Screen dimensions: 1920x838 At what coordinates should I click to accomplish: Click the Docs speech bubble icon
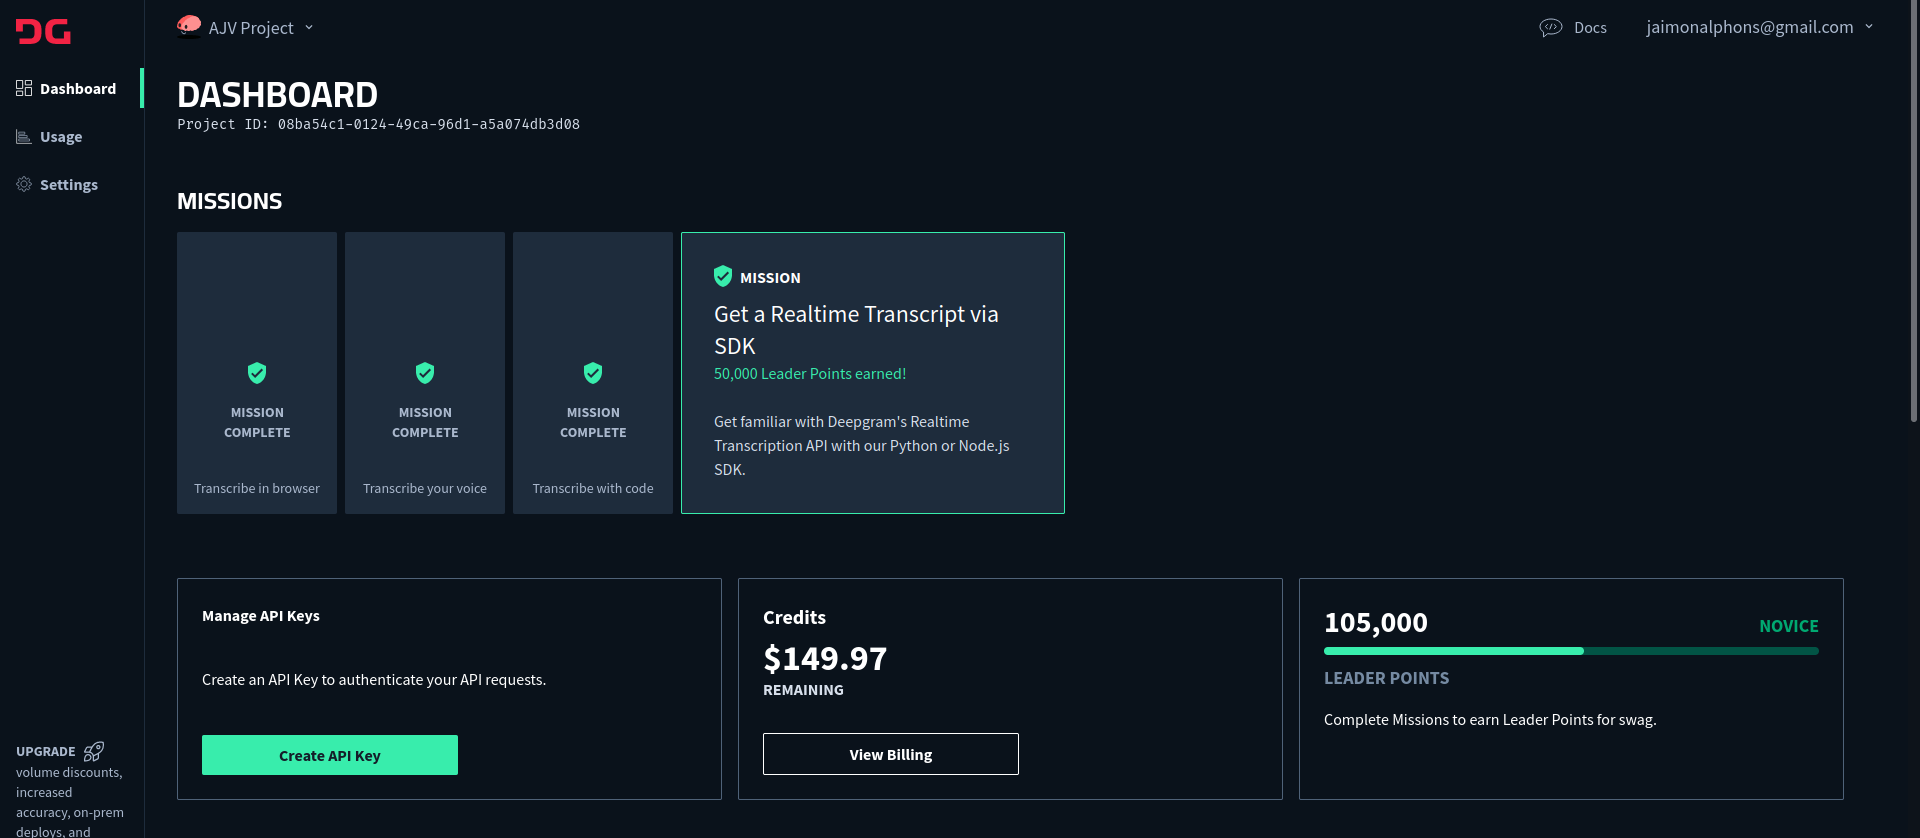tap(1550, 28)
